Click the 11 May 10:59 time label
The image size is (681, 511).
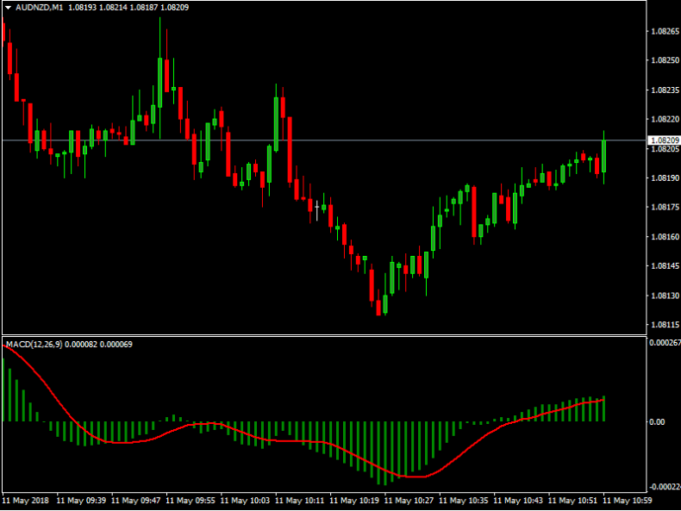click(631, 500)
